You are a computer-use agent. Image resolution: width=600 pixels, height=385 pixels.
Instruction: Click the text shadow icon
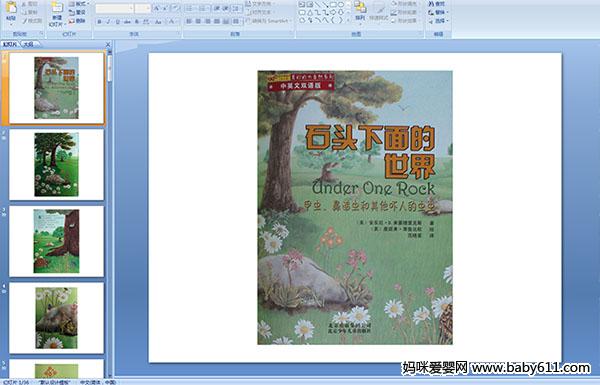137,22
